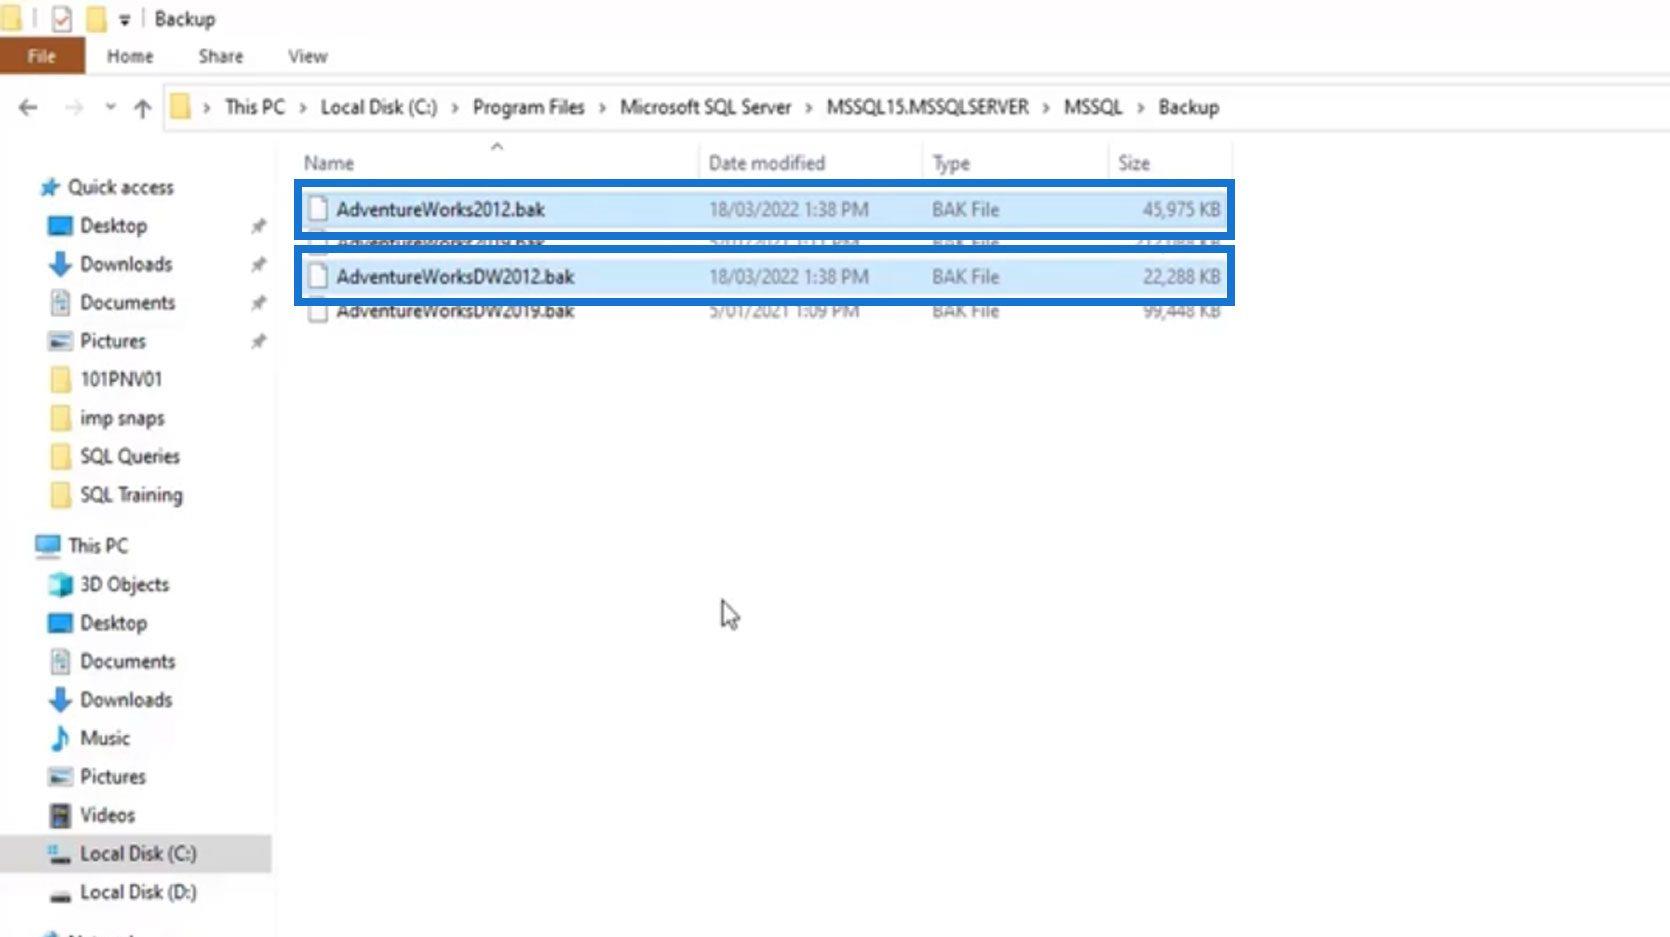Sort files by Name column header
1670x937 pixels.
(329, 163)
